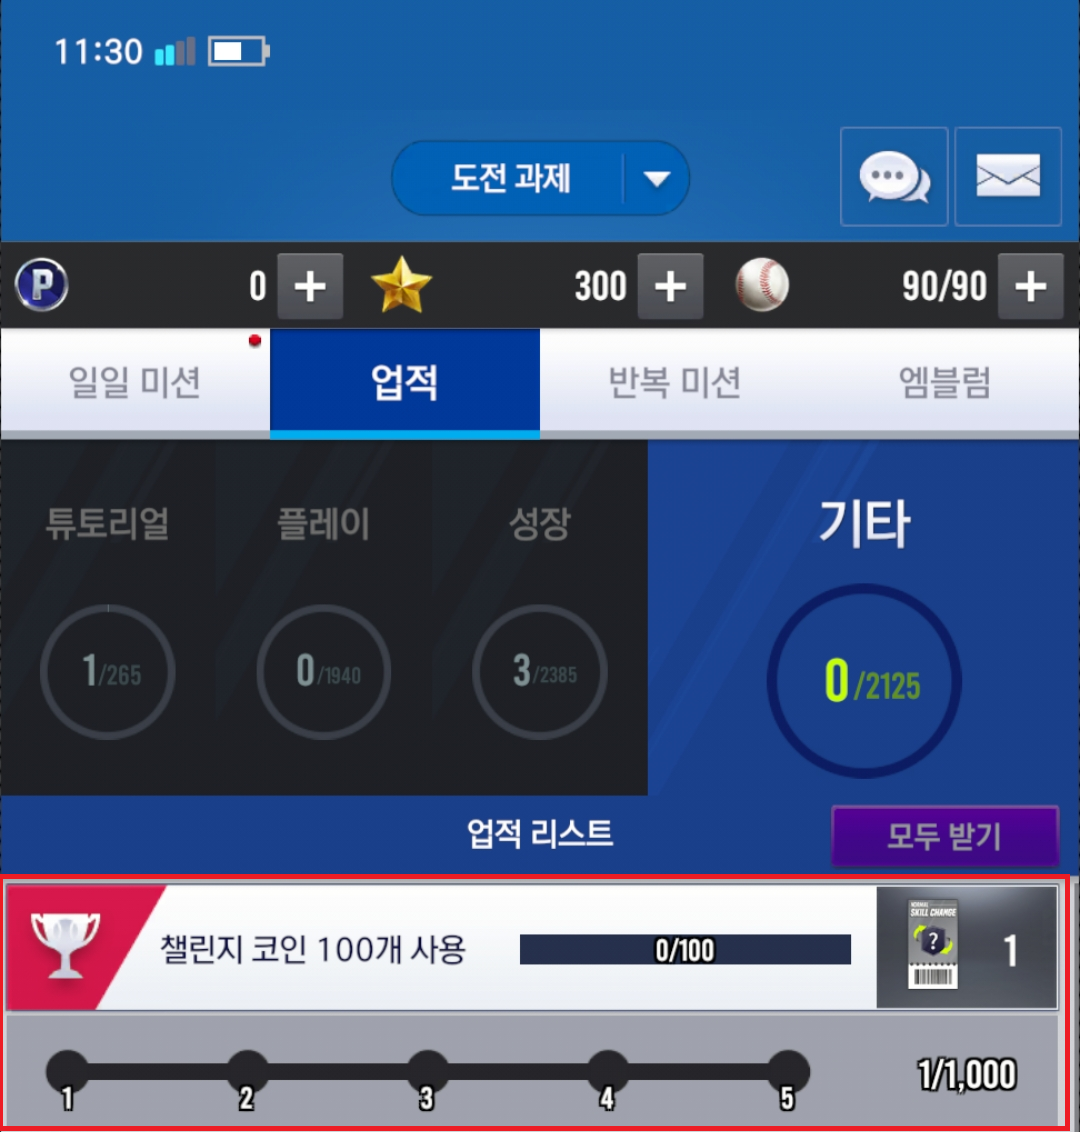
Task: Tap the Skill Change ticket reward
Action: [933, 944]
